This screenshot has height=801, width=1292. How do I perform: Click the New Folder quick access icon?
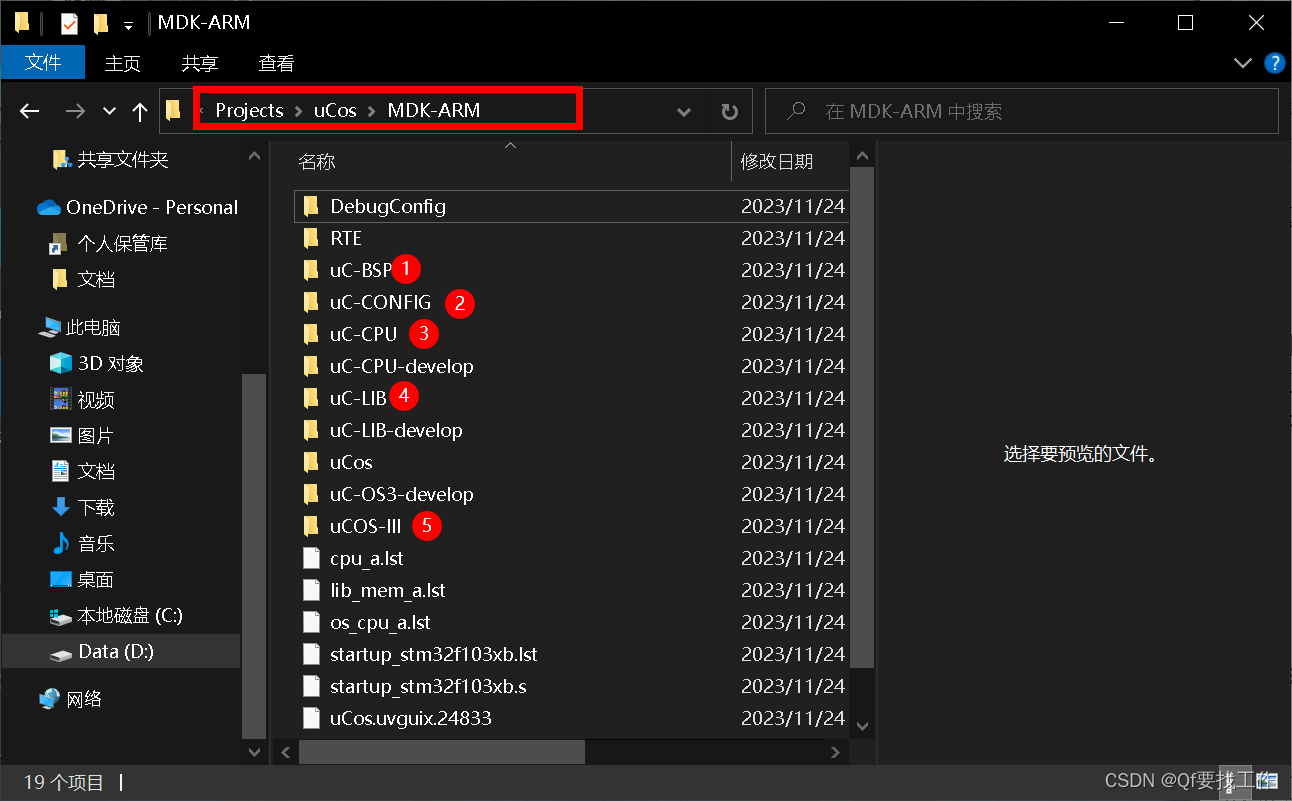(100, 22)
